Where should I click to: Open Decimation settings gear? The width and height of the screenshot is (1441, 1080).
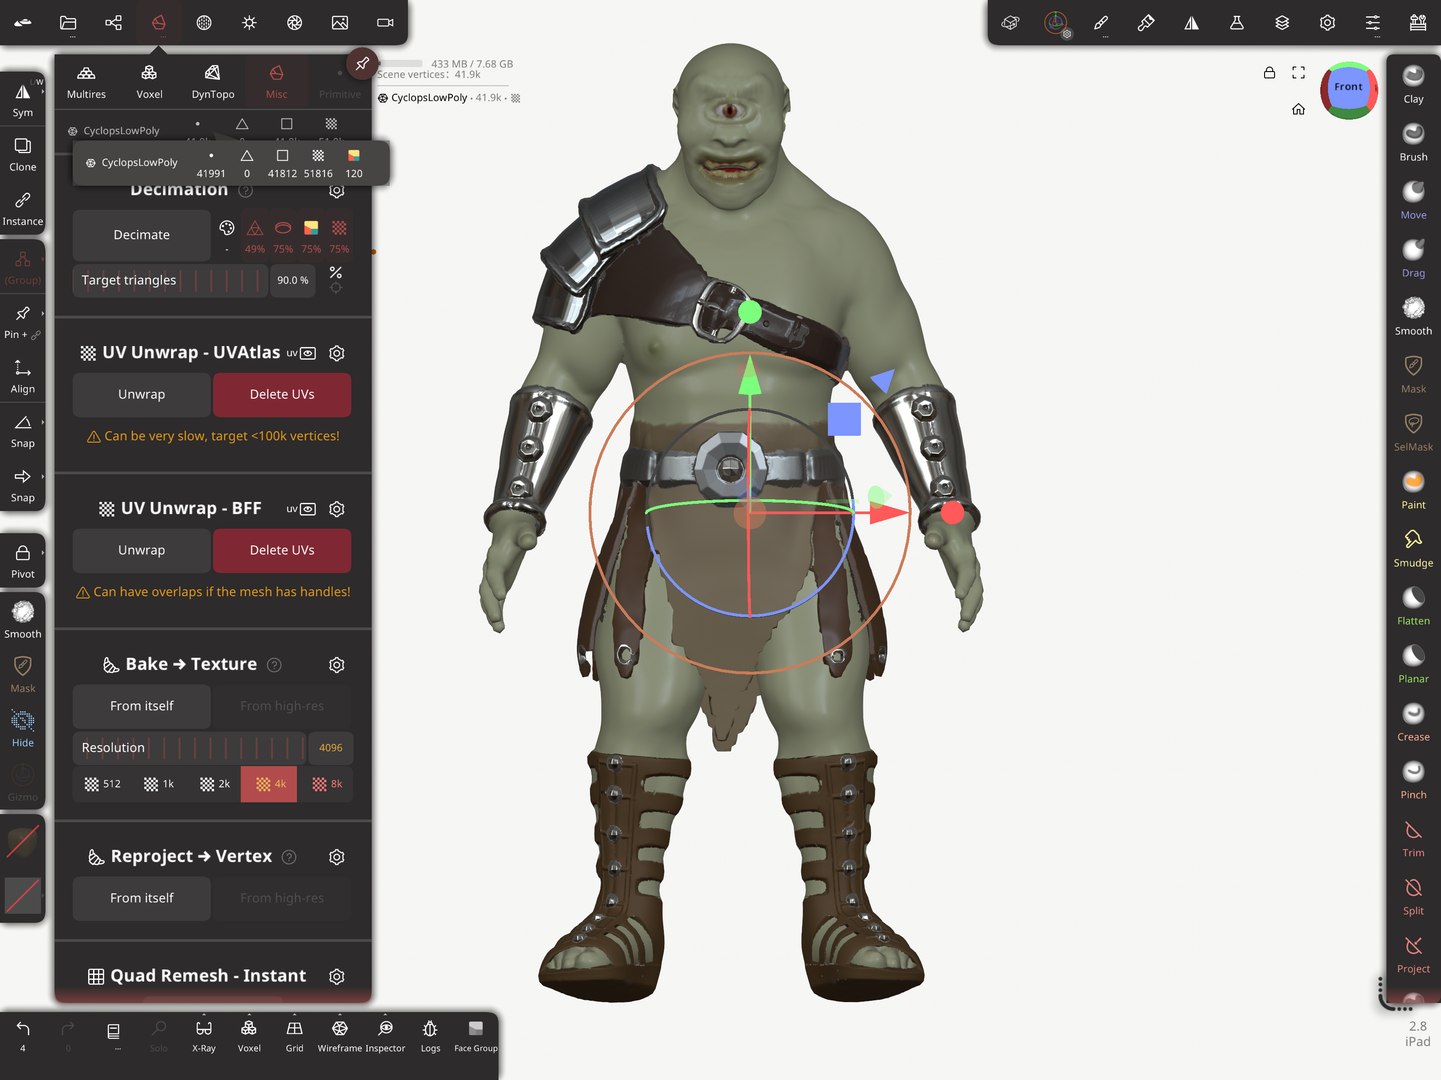pos(337,190)
